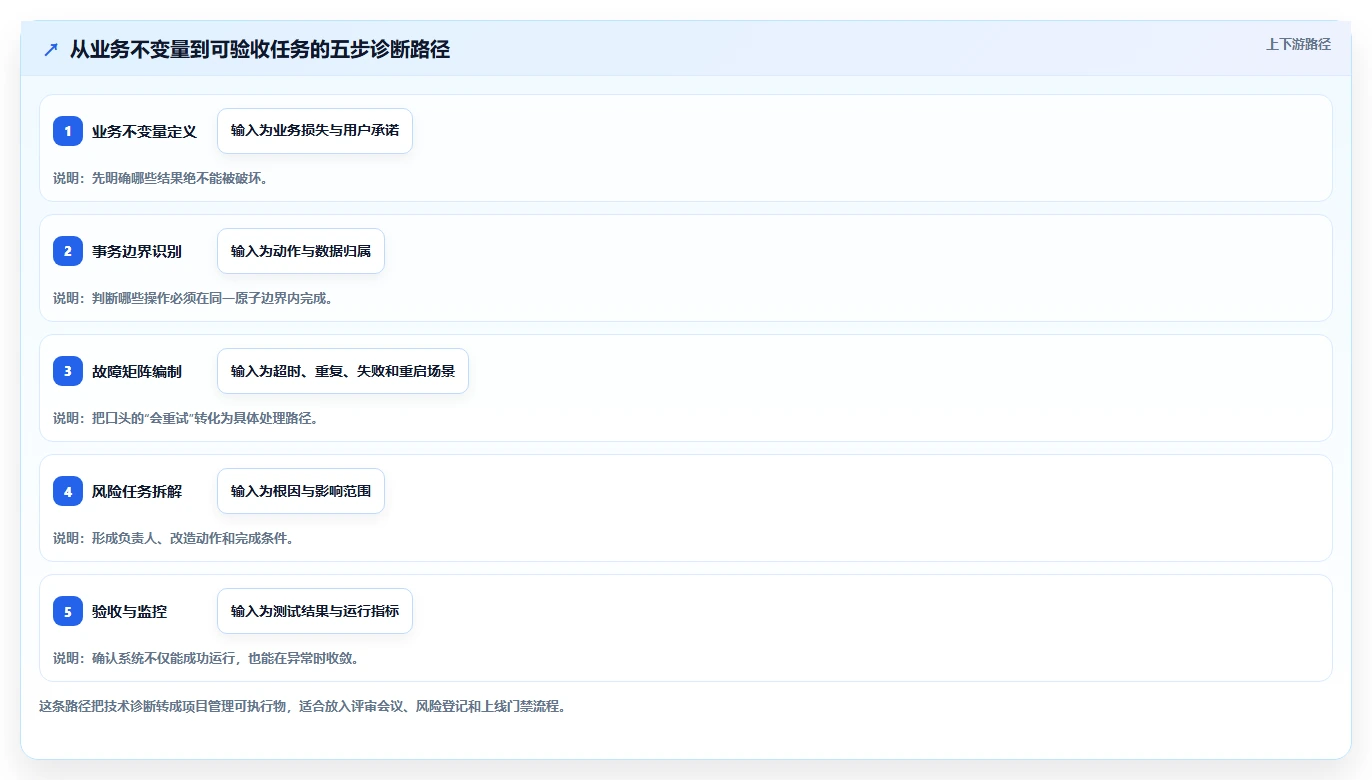Click the note 先明确哪些结果绝不能被破坏
The image size is (1372, 780).
(x=162, y=178)
